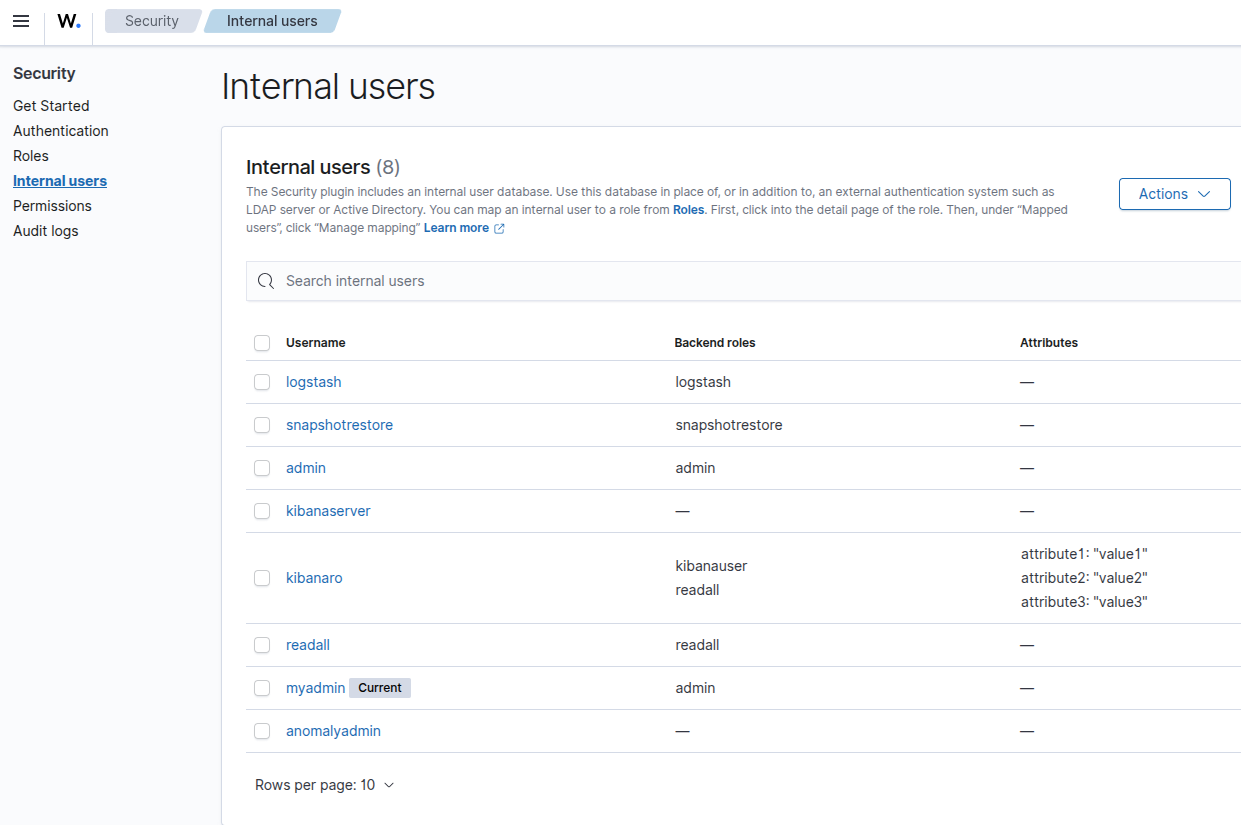Open the Actions dropdown
The image size is (1241, 825).
coord(1174,194)
